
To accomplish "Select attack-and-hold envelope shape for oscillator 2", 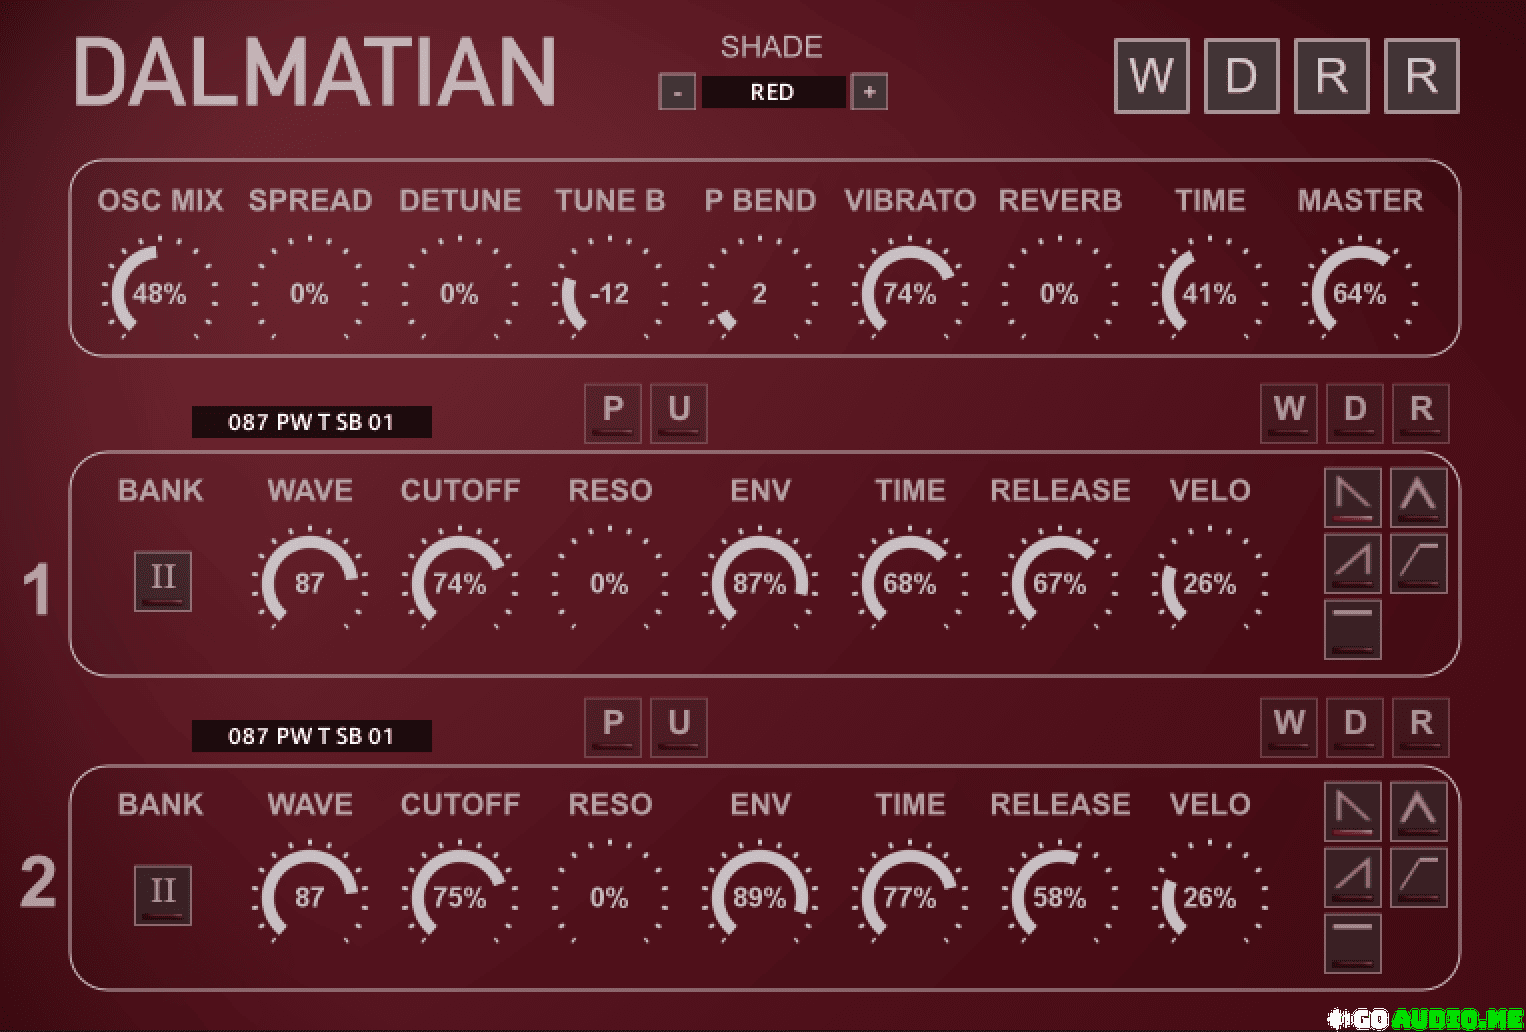I will (1418, 877).
